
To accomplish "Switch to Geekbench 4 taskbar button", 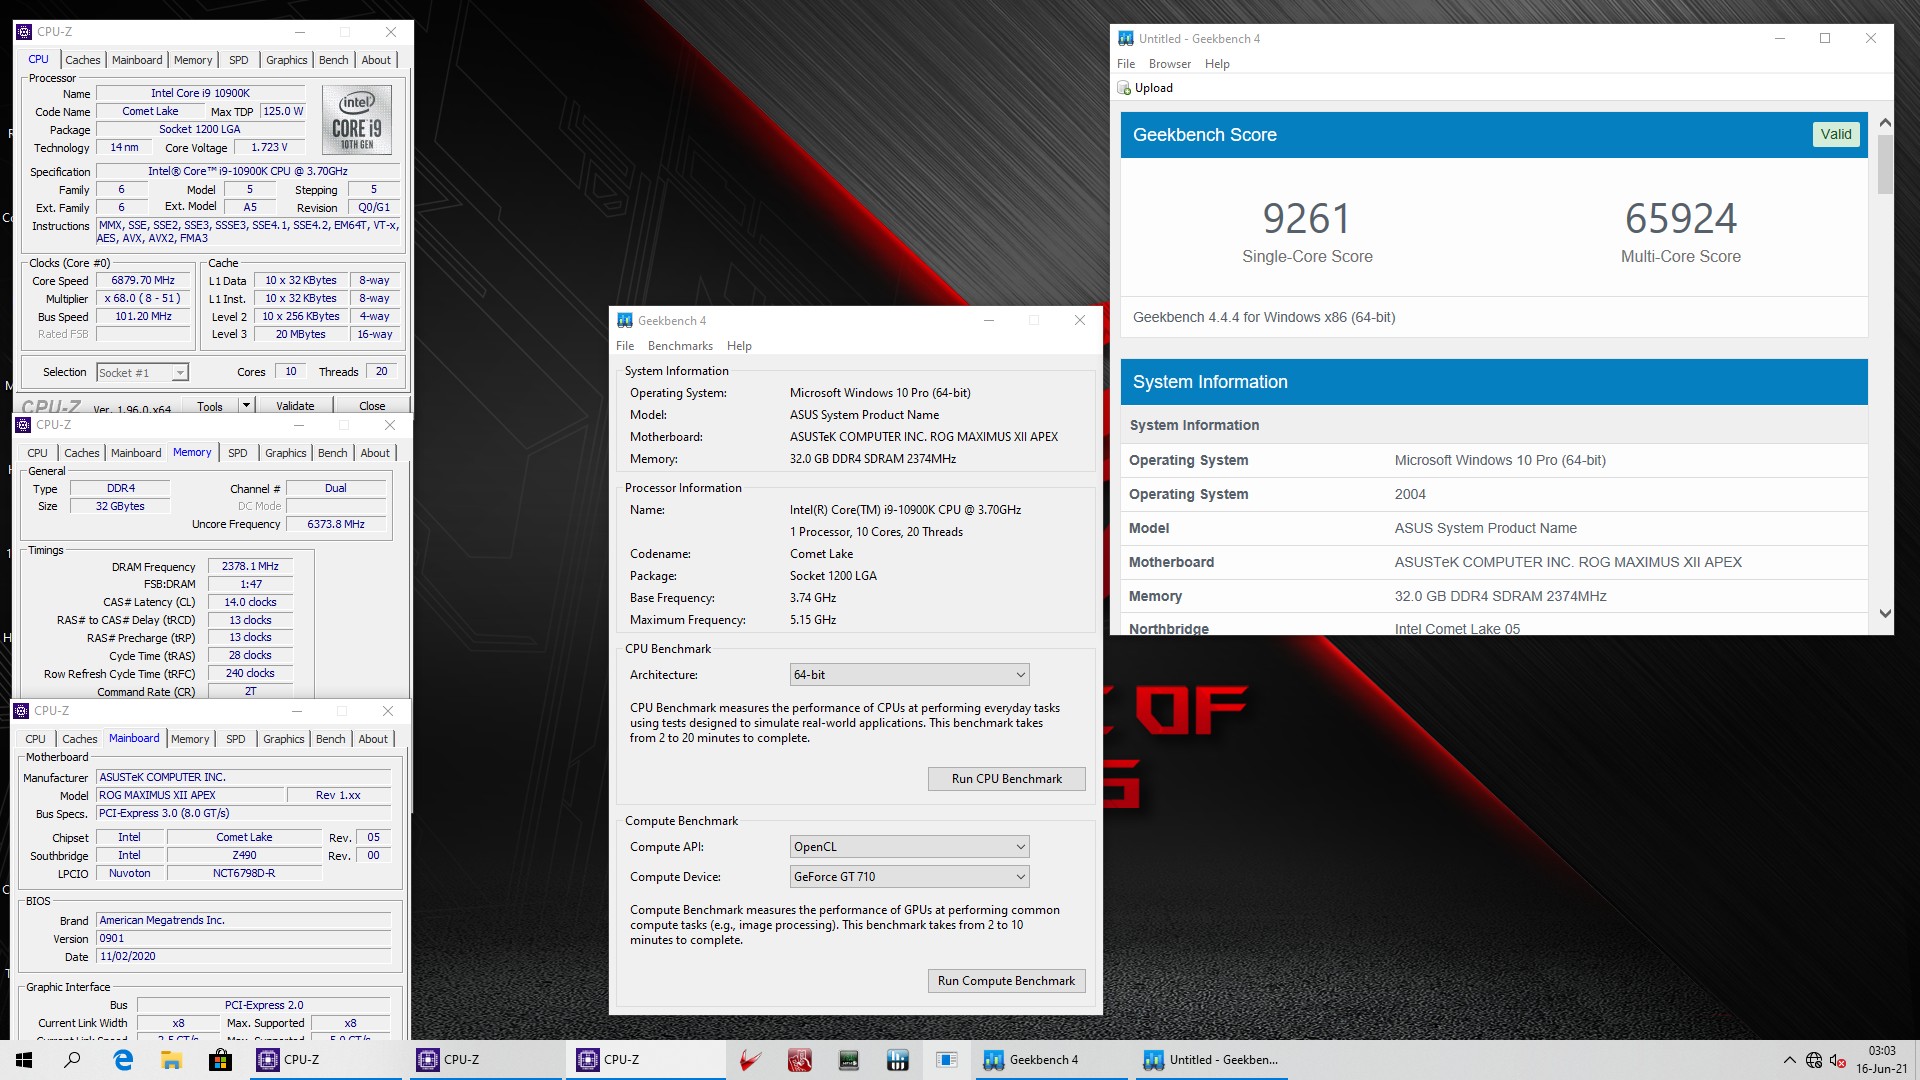I will (x=1053, y=1060).
